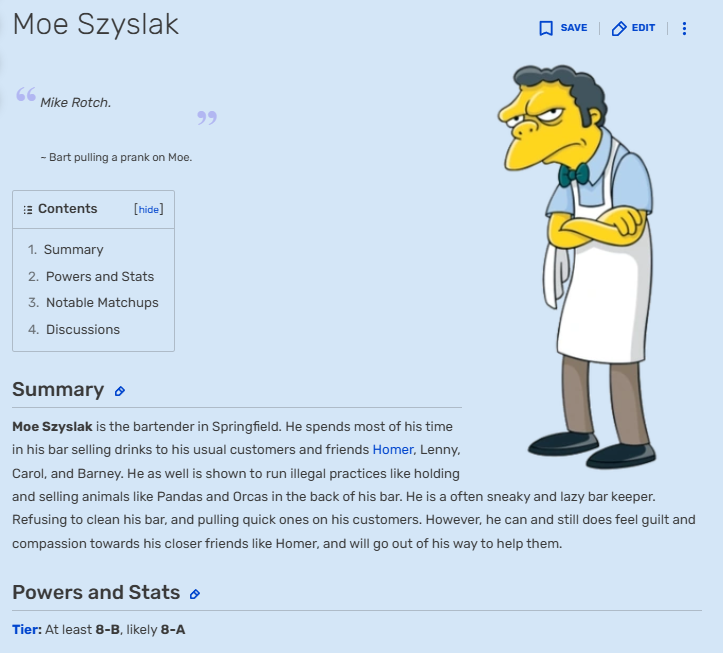723x653 pixels.
Task: Click the EDIT text button
Action: pyautogui.click(x=643, y=28)
